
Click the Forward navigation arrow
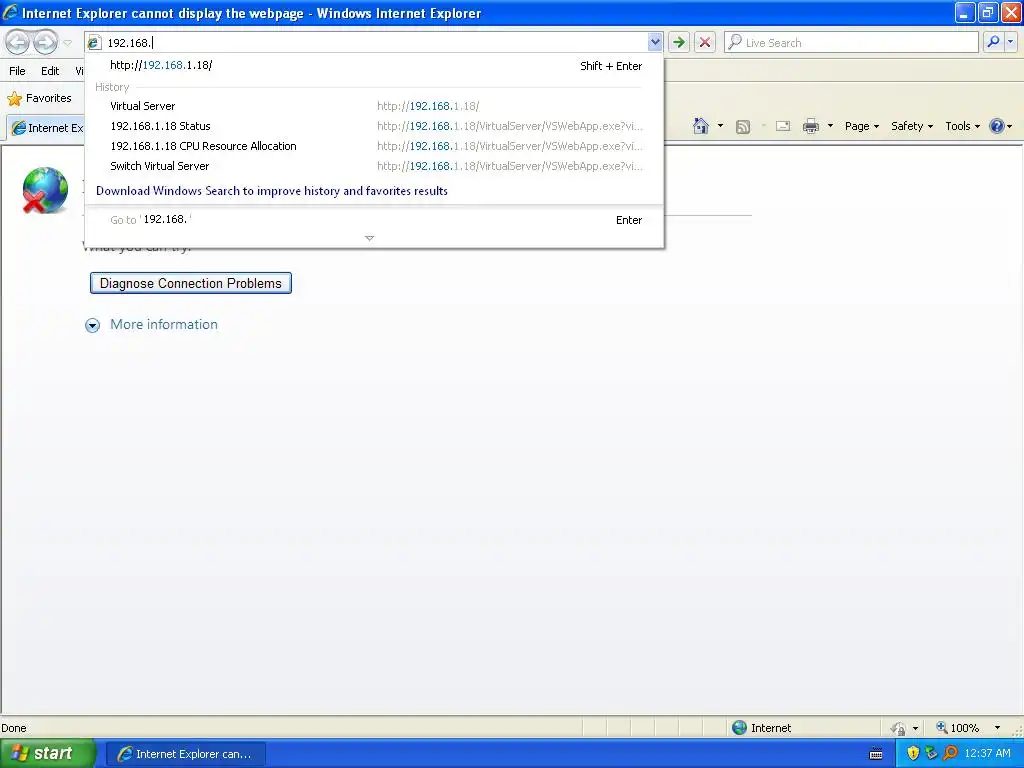(45, 42)
